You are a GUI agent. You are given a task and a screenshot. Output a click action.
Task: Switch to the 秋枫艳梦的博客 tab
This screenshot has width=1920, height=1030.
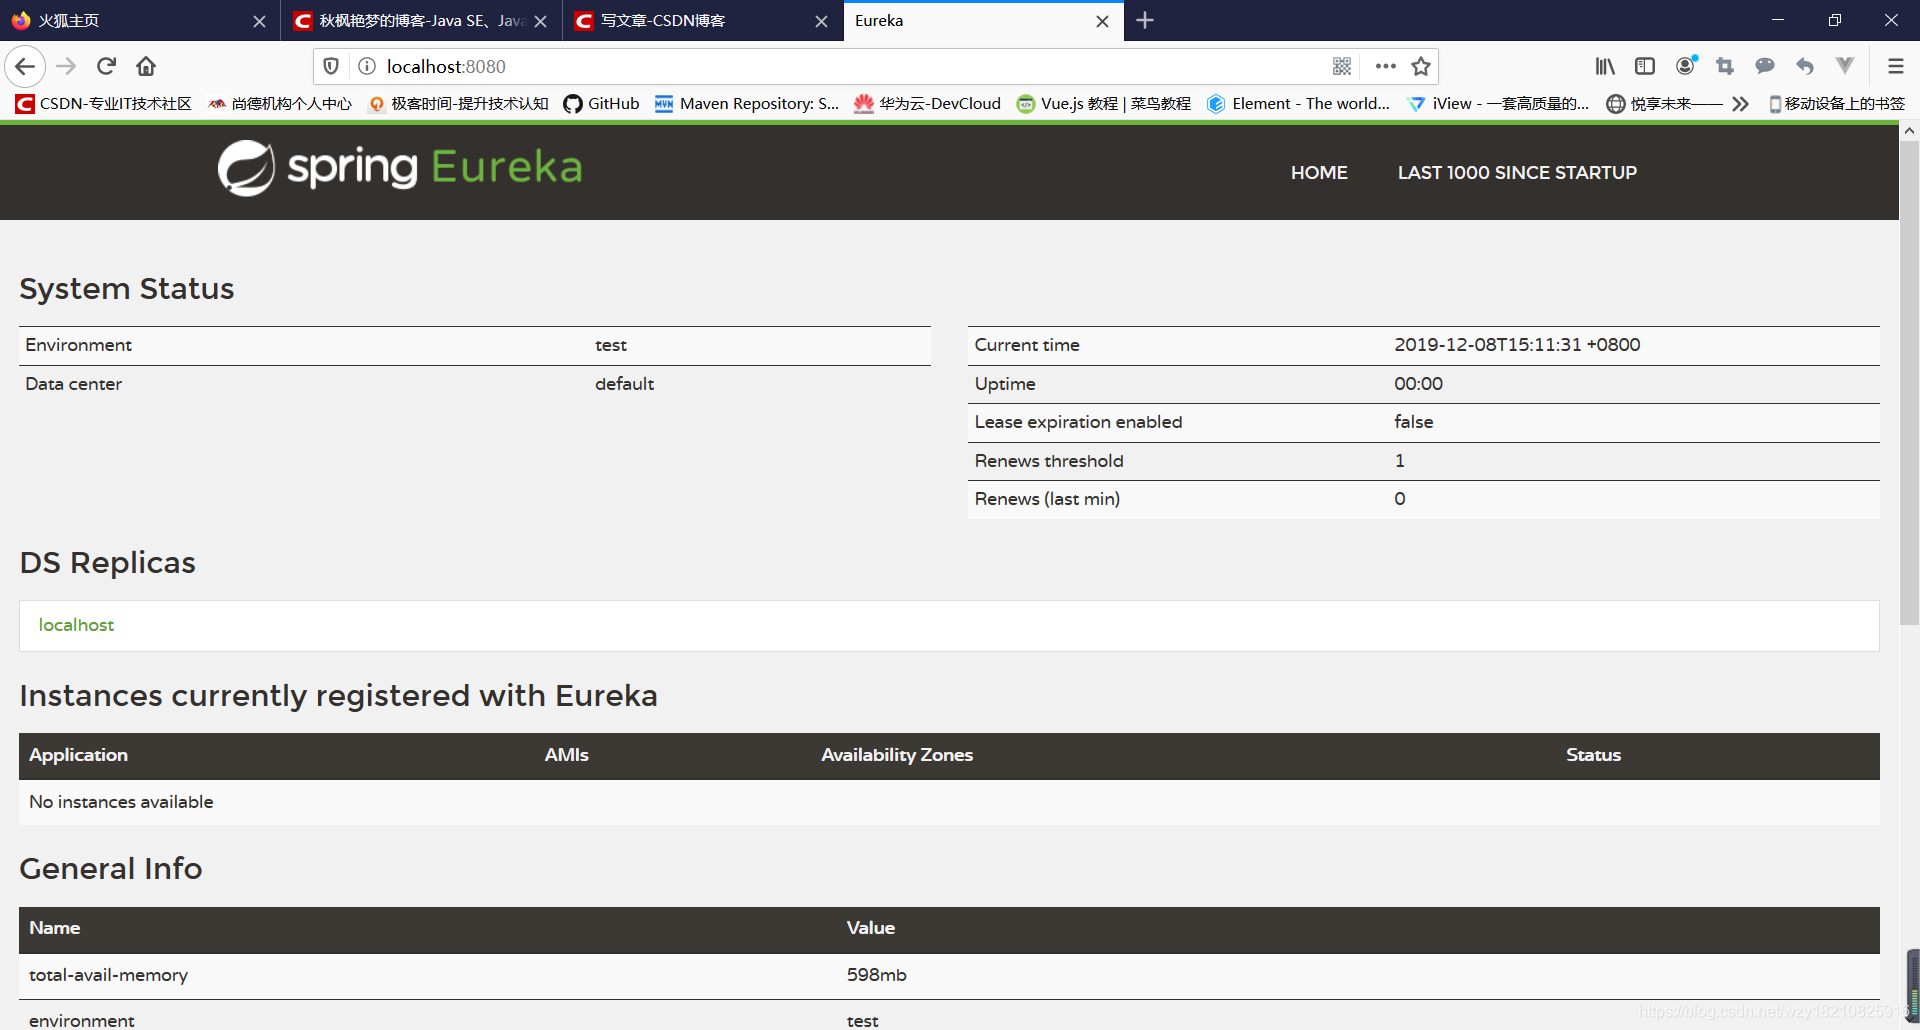(x=422, y=20)
